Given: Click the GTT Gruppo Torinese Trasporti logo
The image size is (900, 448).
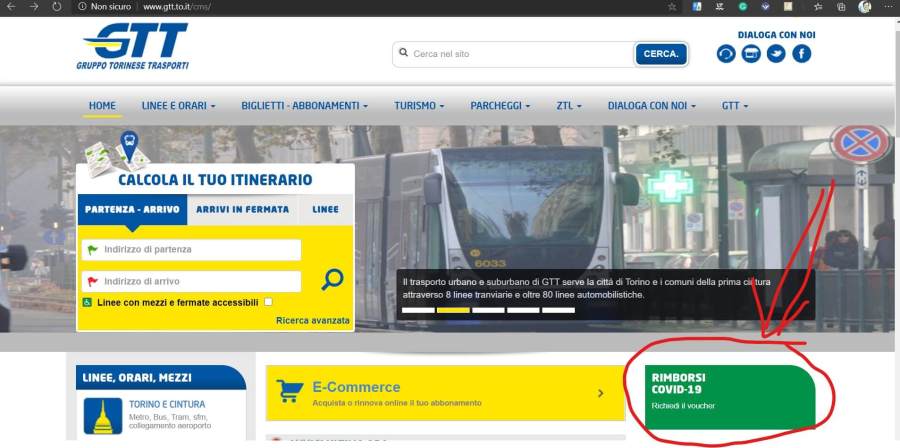Looking at the screenshot, I should (x=133, y=46).
